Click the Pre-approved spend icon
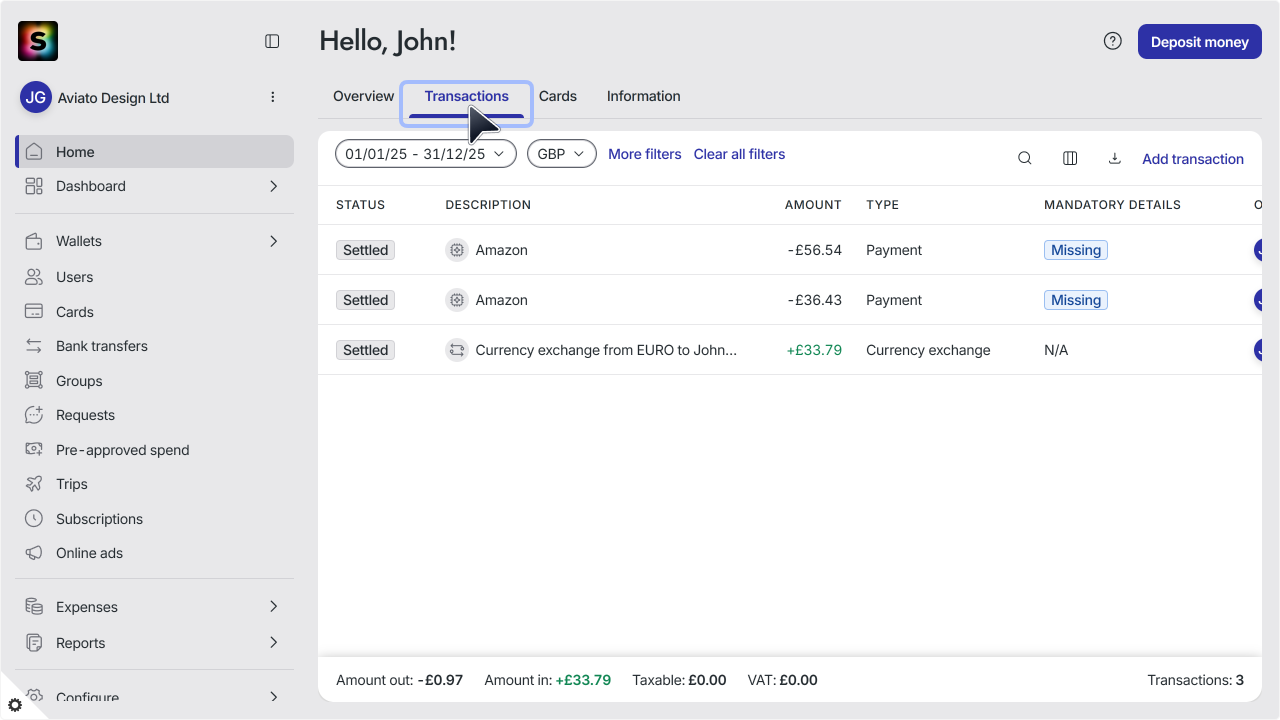 coord(34,450)
